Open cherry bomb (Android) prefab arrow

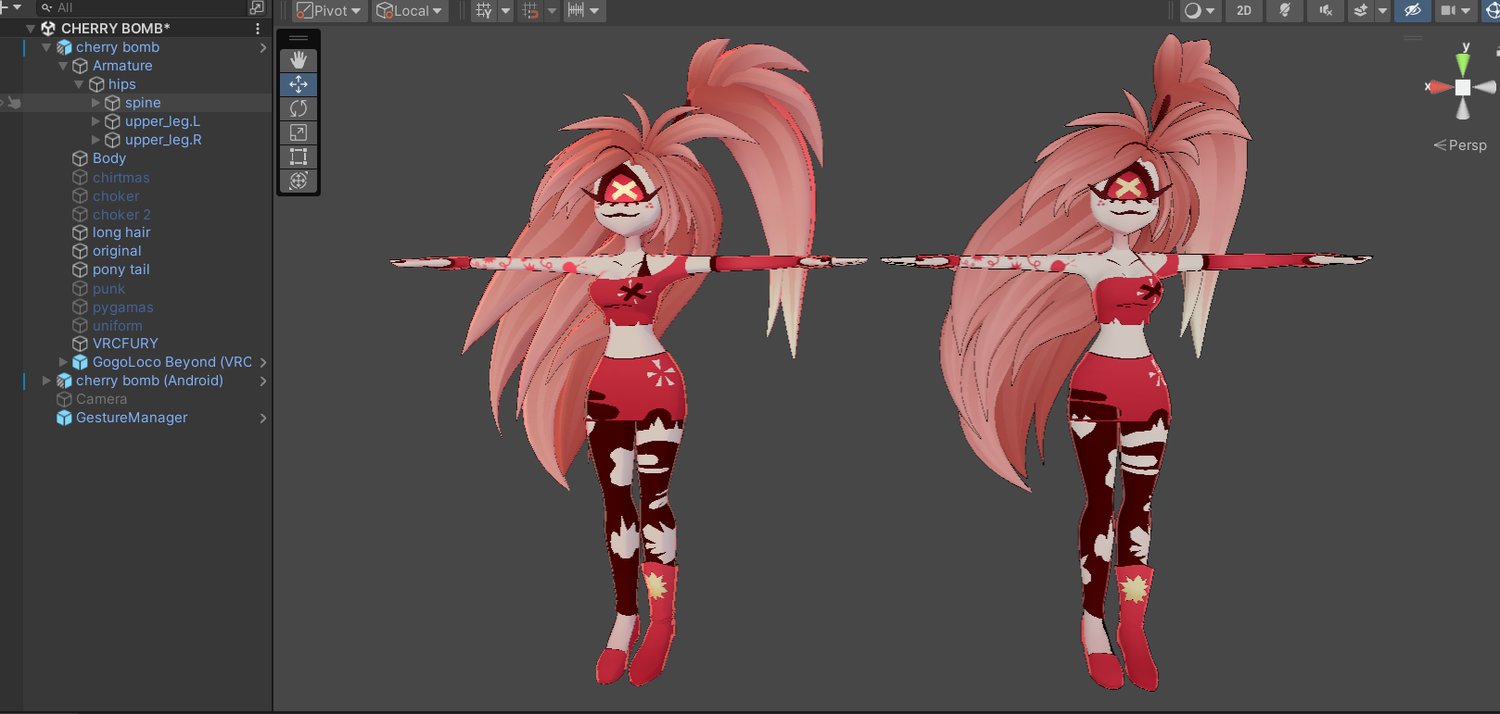point(263,381)
